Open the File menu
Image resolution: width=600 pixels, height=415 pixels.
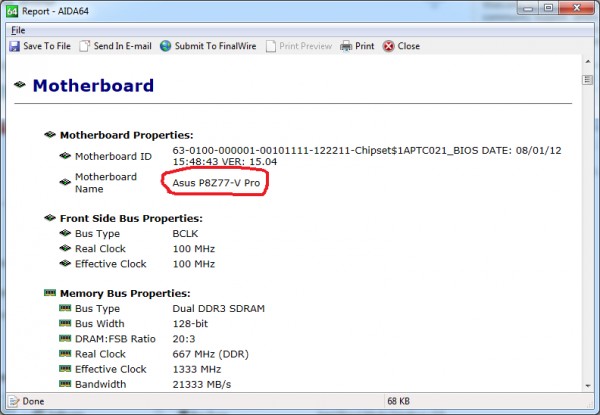point(18,30)
